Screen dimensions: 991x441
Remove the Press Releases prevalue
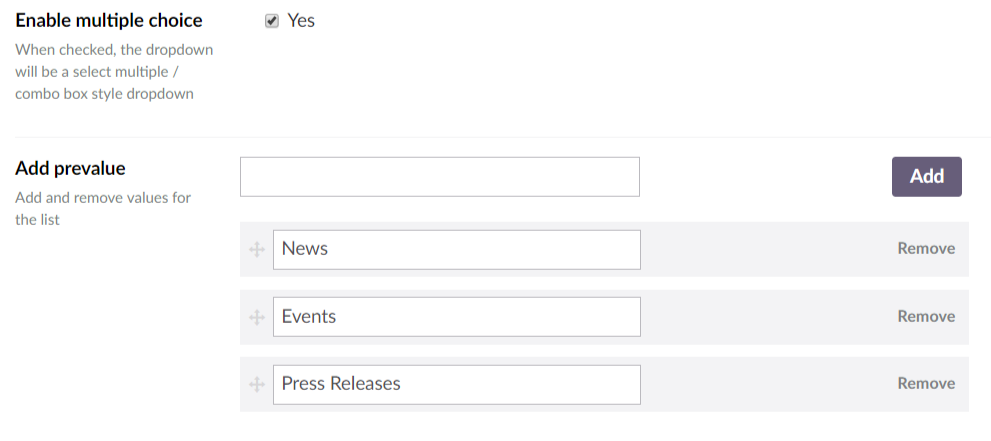coord(926,383)
